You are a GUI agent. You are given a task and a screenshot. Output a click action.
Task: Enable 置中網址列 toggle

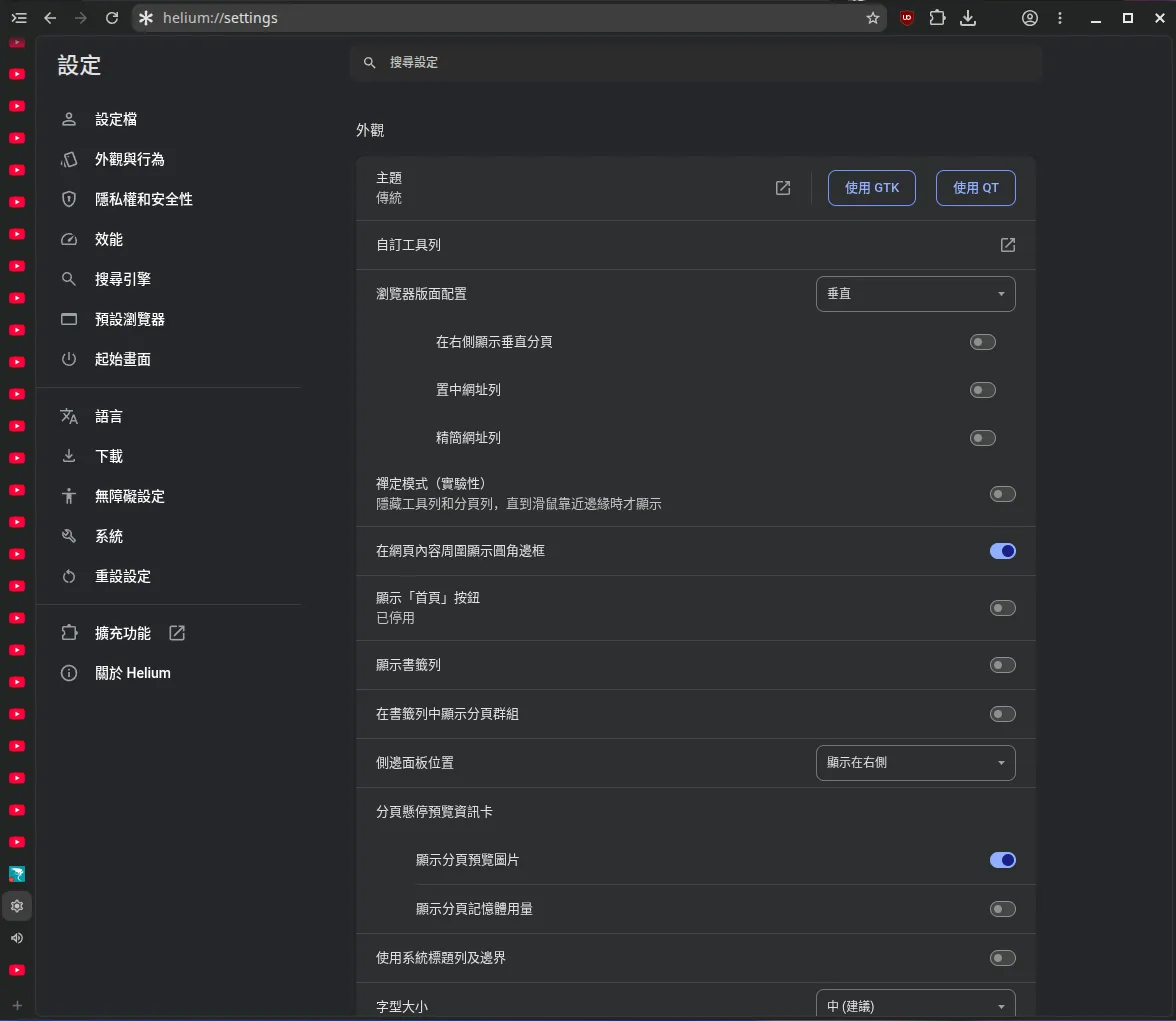[982, 391]
